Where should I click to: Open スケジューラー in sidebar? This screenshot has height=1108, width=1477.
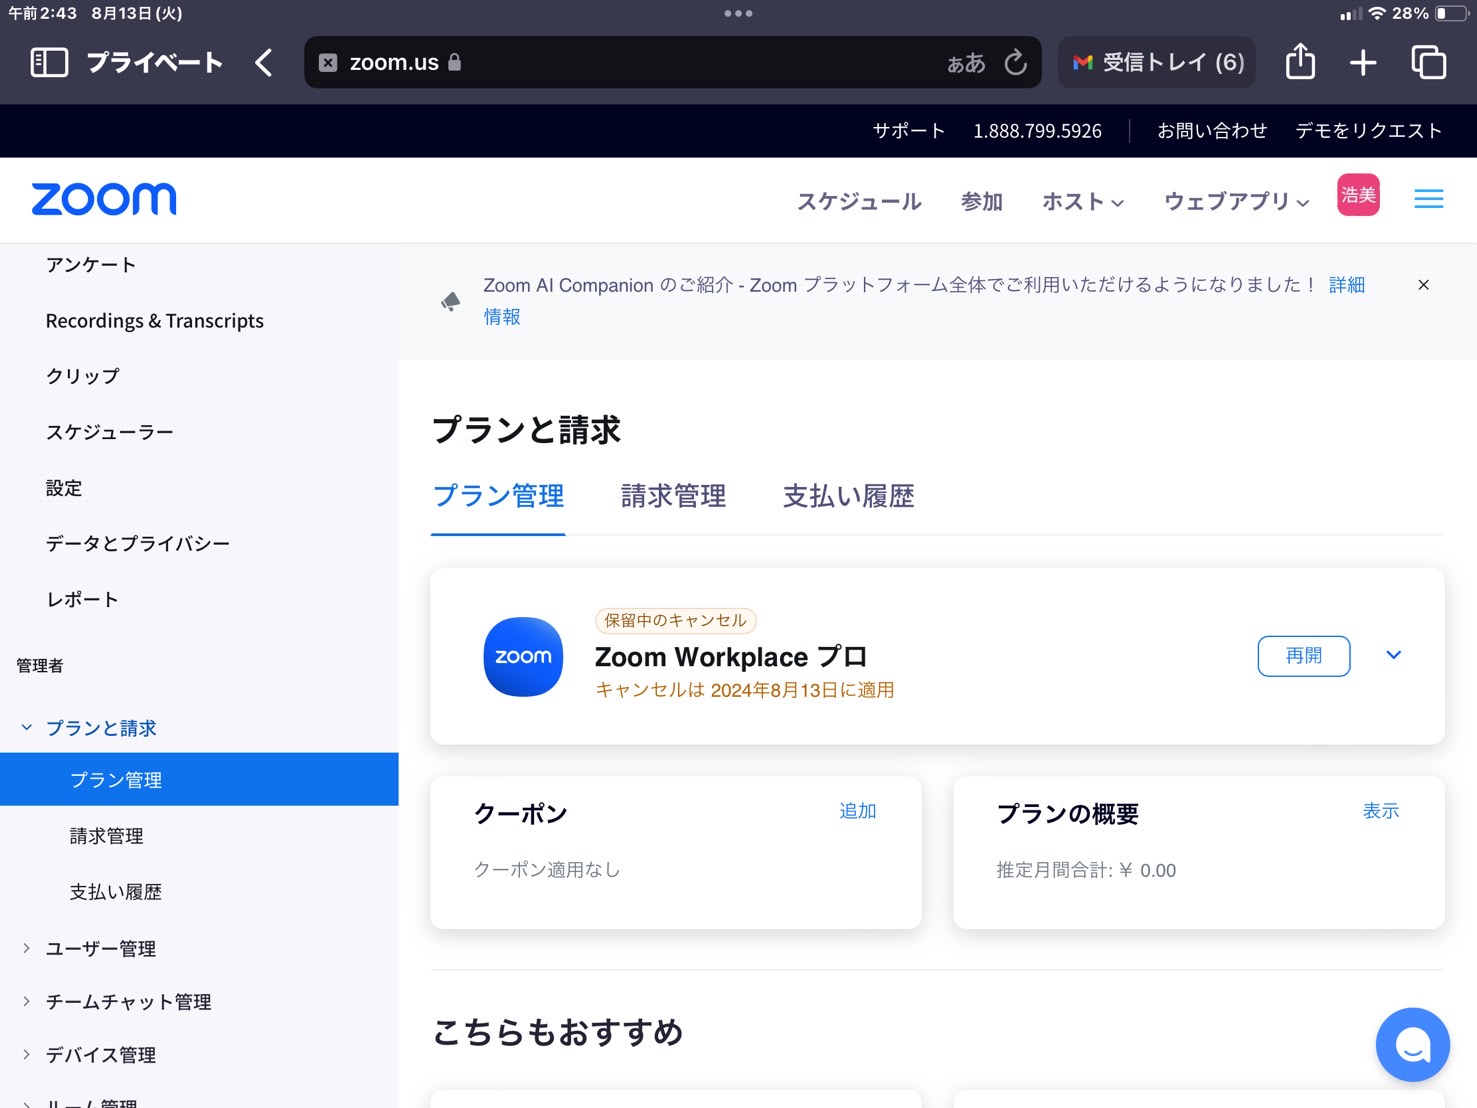110,432
